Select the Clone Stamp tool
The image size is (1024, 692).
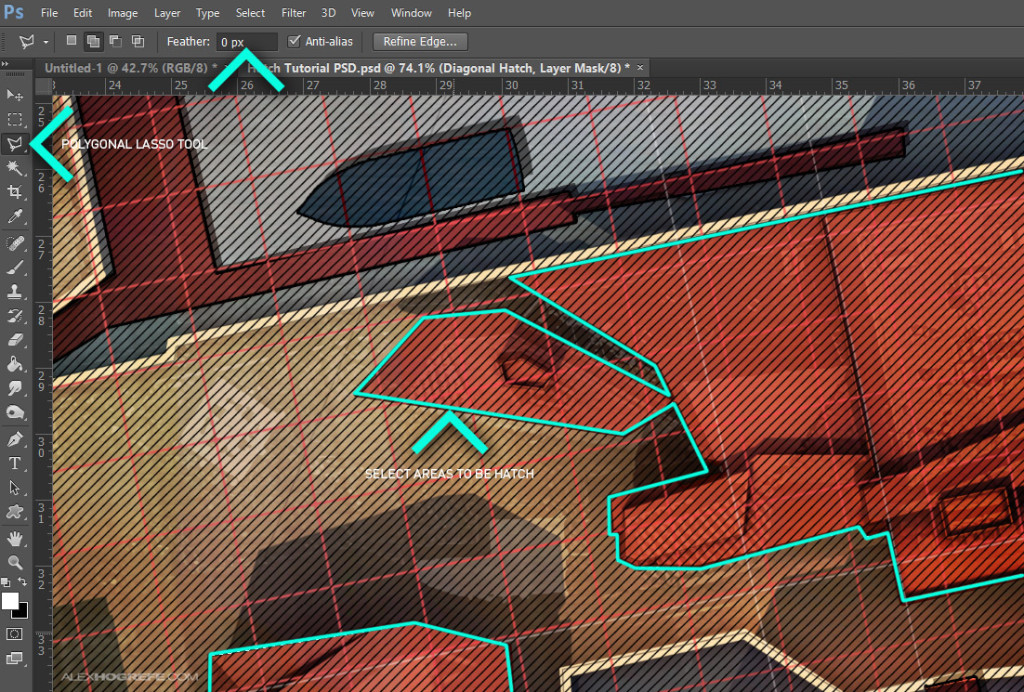[x=14, y=291]
